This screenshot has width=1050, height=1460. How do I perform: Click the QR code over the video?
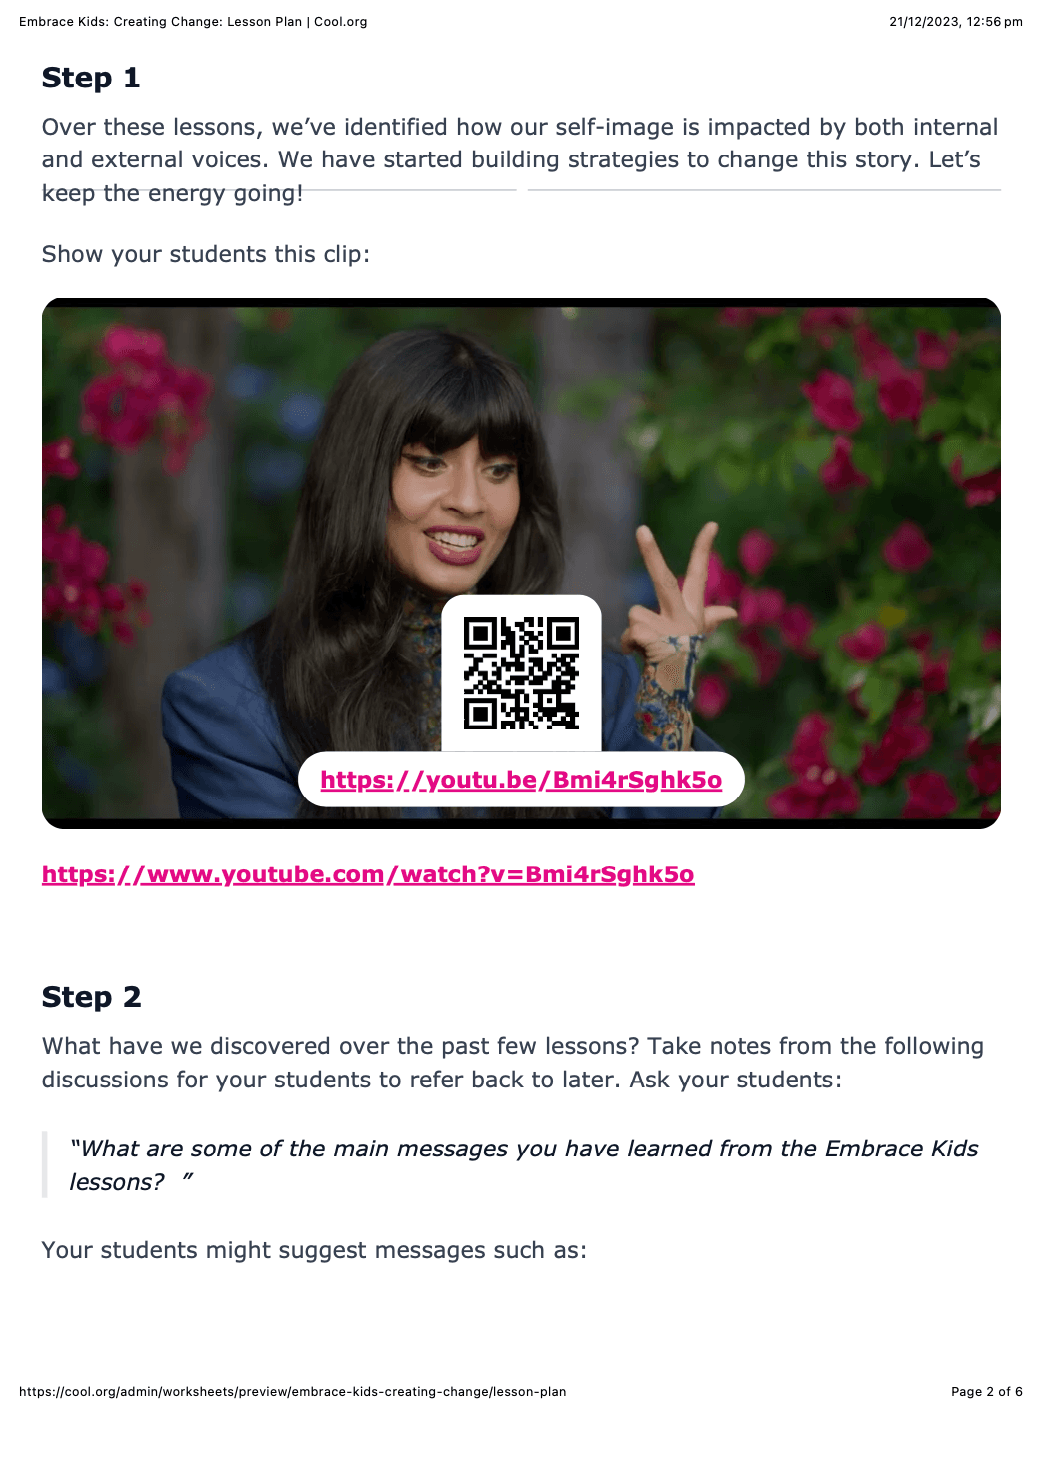click(521, 673)
